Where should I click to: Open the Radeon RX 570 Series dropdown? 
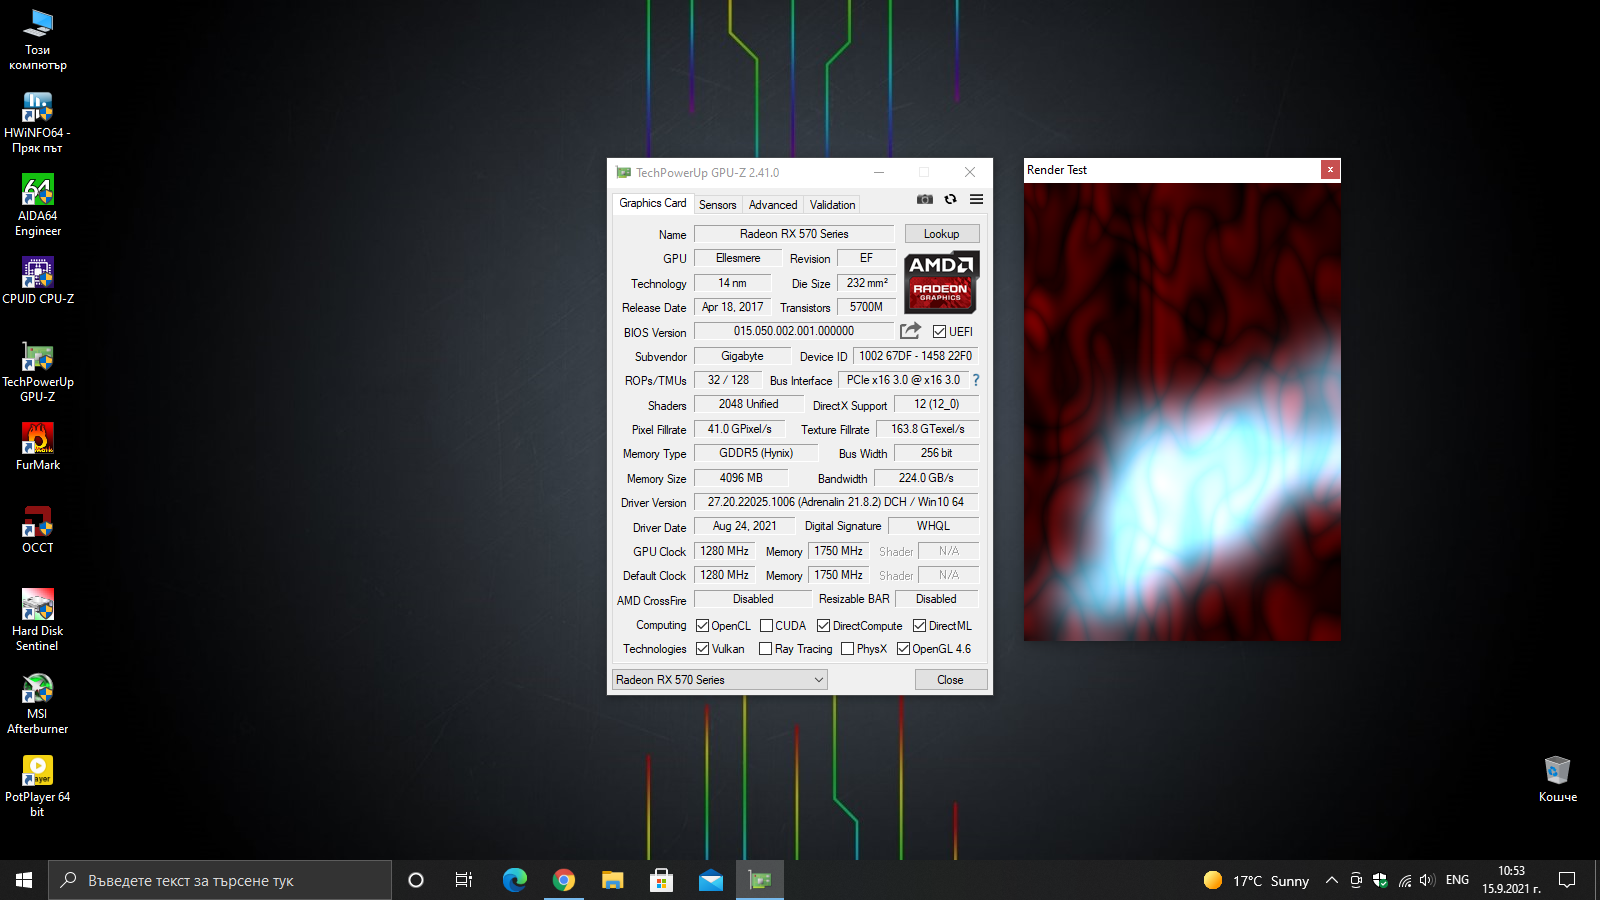tap(720, 680)
